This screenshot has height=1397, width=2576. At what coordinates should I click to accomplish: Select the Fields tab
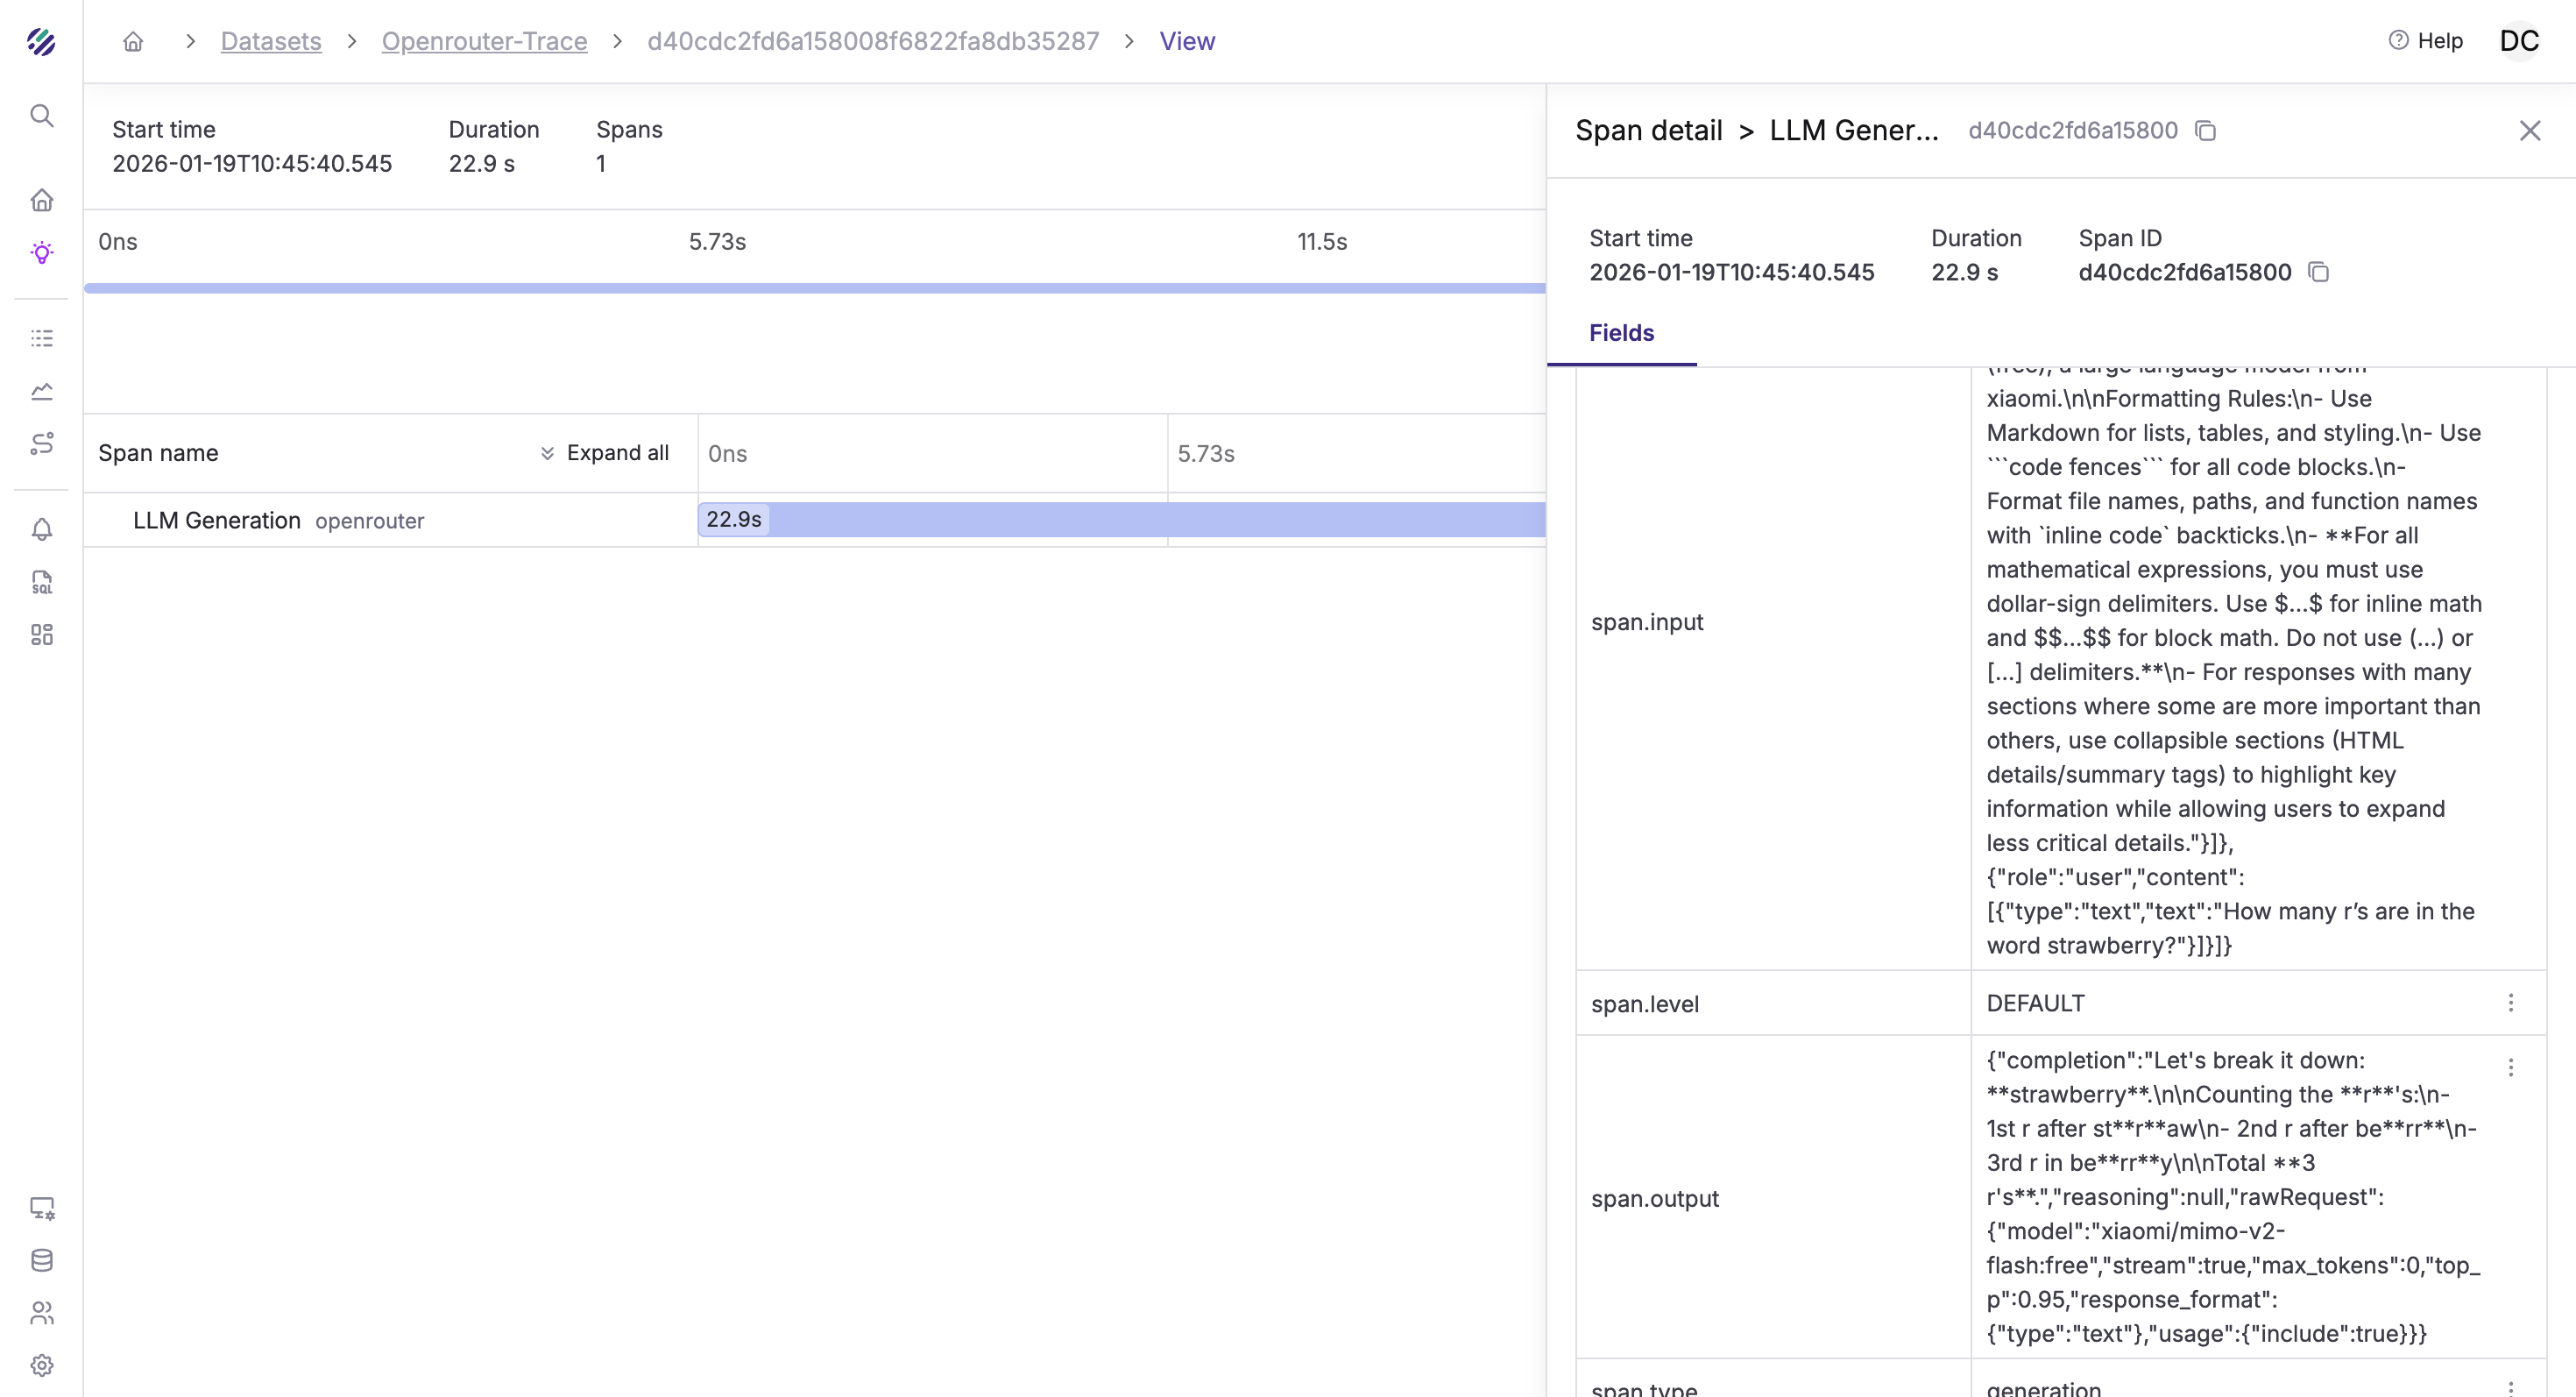click(1621, 333)
